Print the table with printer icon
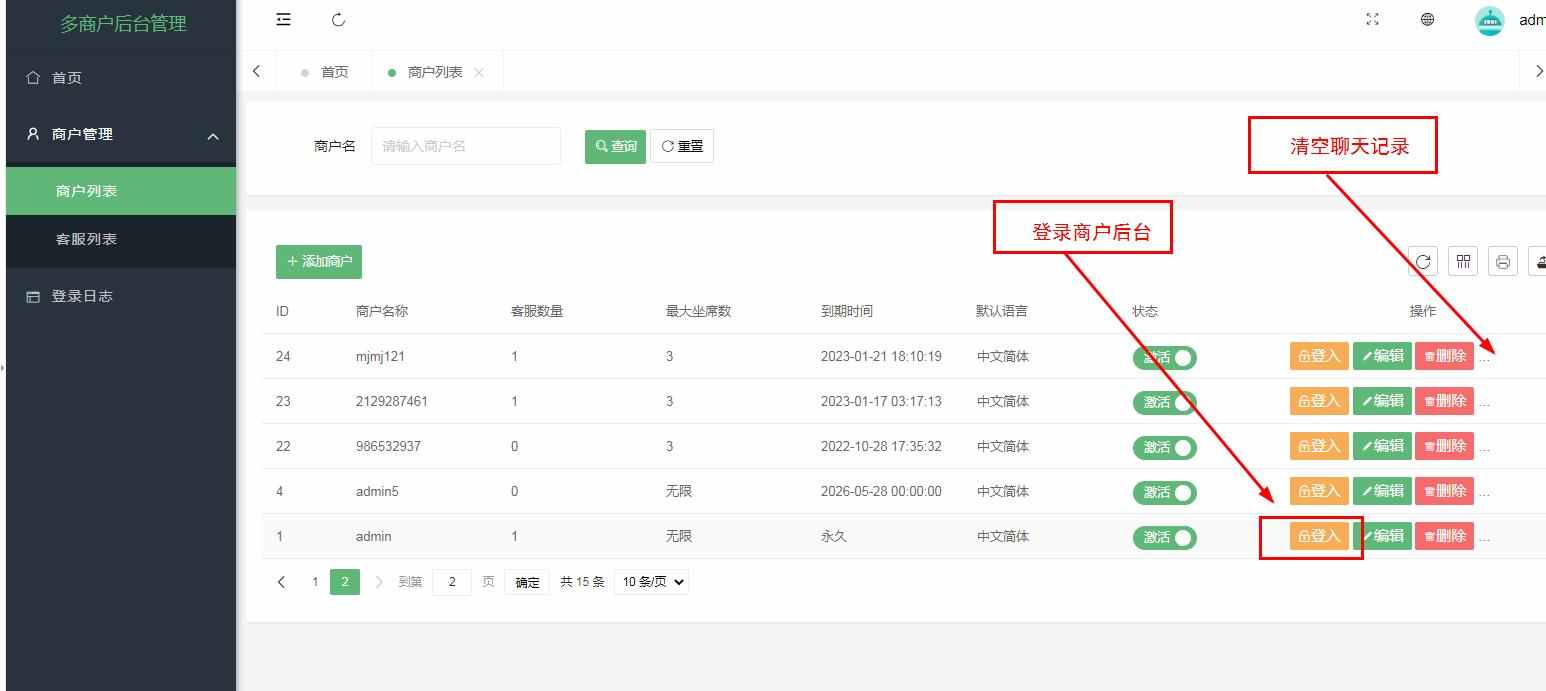This screenshot has height=691, width=1546. point(1503,262)
